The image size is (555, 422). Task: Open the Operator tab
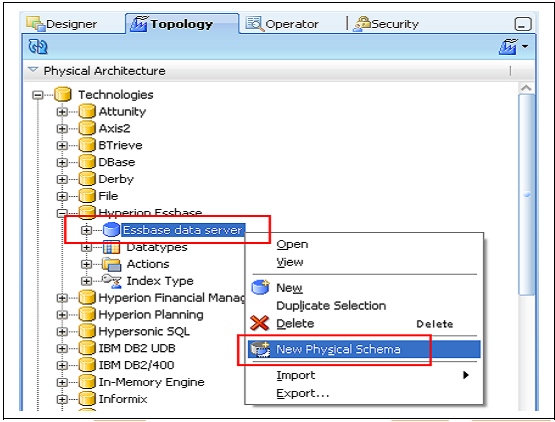[x=282, y=24]
